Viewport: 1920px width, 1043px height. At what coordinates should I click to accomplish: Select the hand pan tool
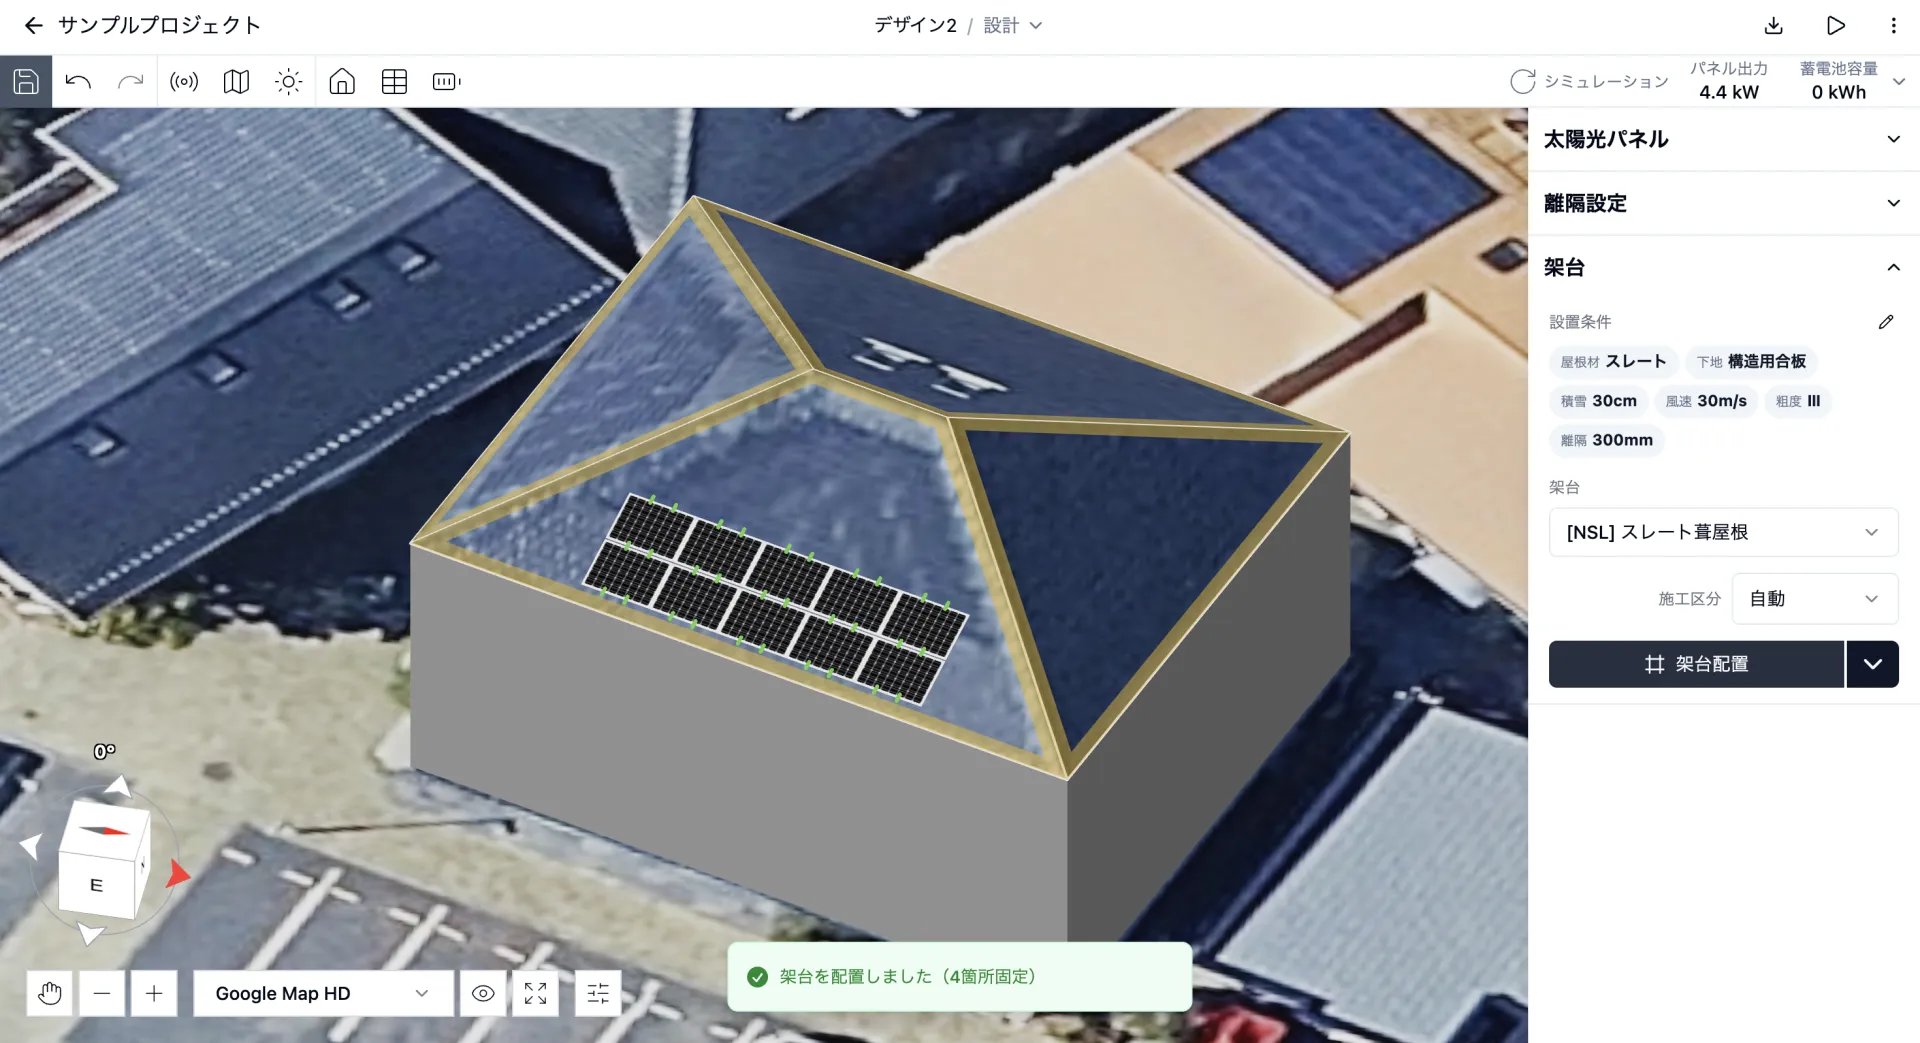(49, 993)
